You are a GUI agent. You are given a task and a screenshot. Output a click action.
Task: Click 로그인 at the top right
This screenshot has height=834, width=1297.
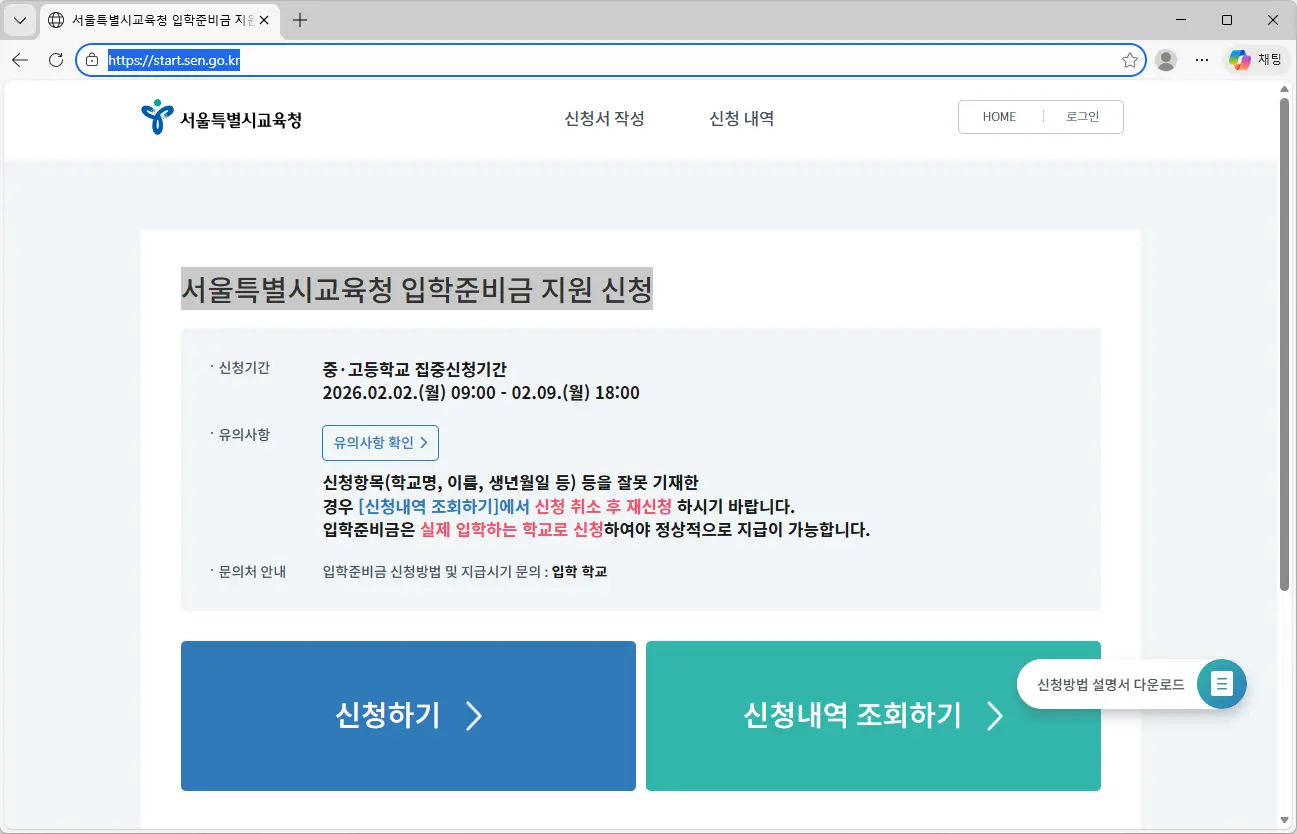1083,116
